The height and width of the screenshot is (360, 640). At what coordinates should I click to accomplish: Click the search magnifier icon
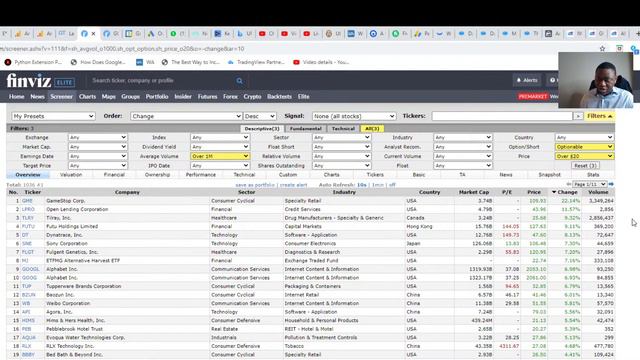(240, 81)
